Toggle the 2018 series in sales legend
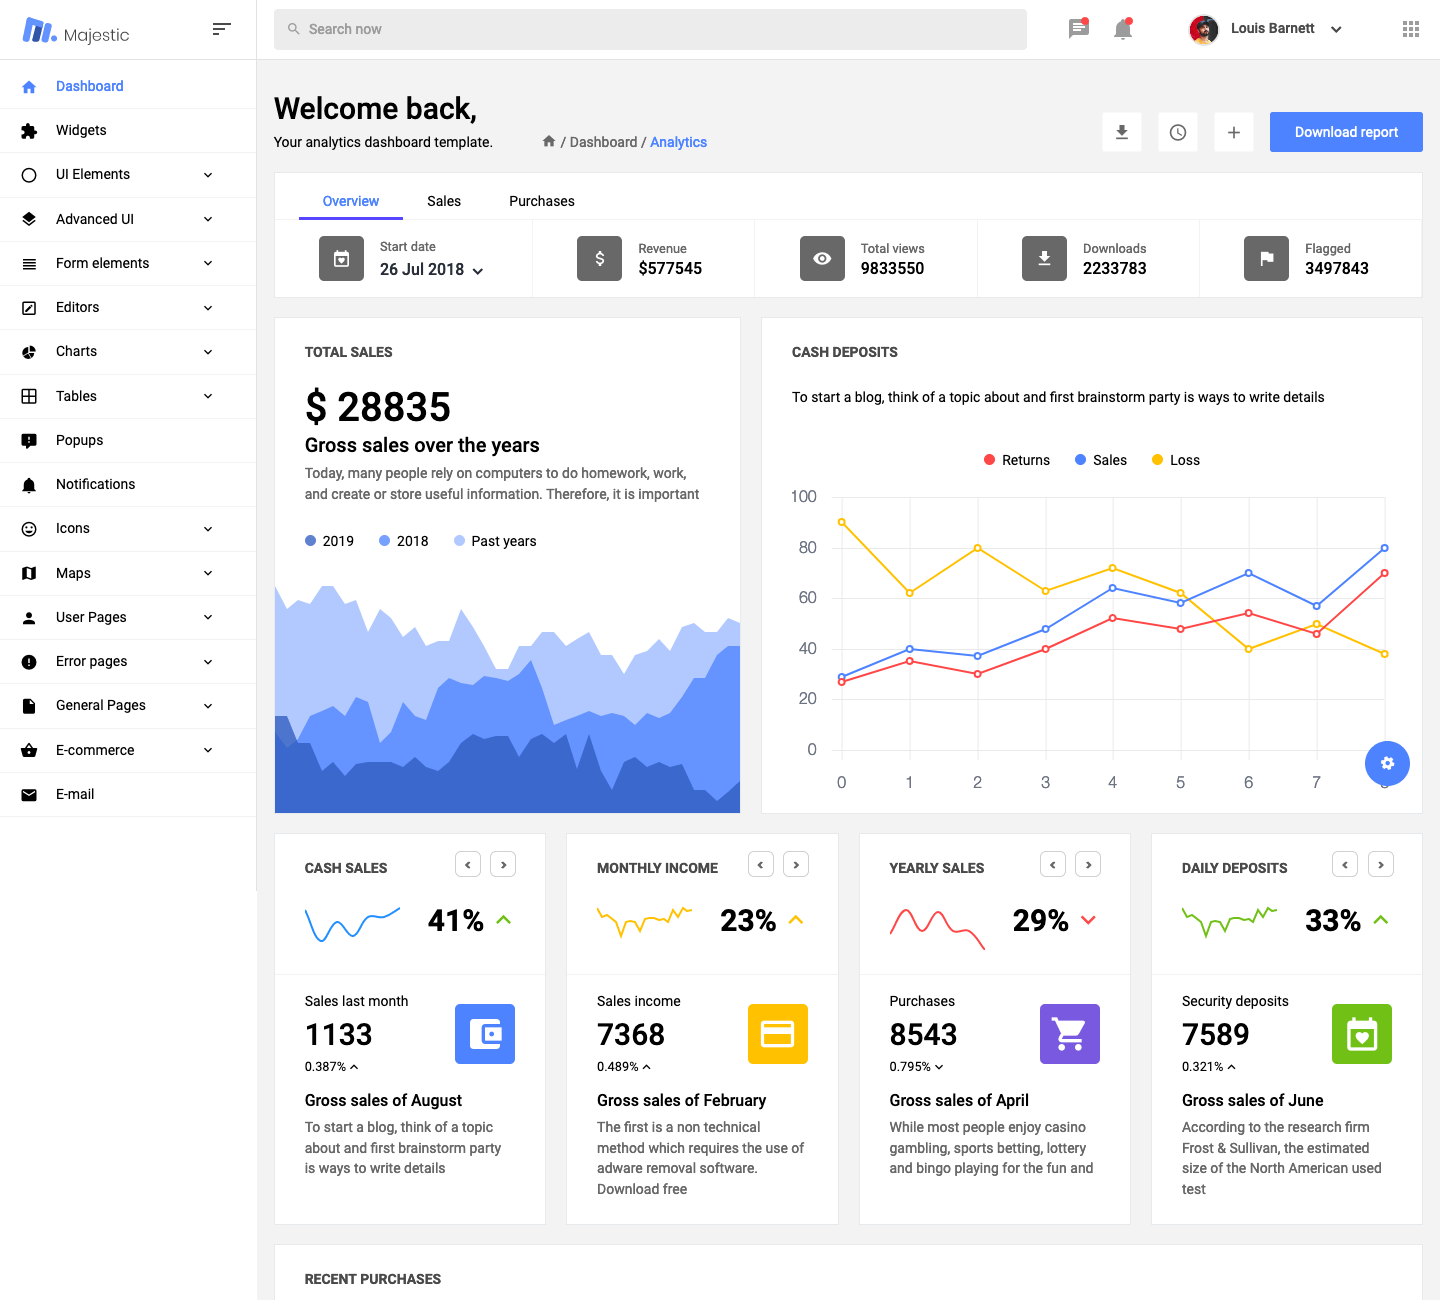 coord(404,541)
